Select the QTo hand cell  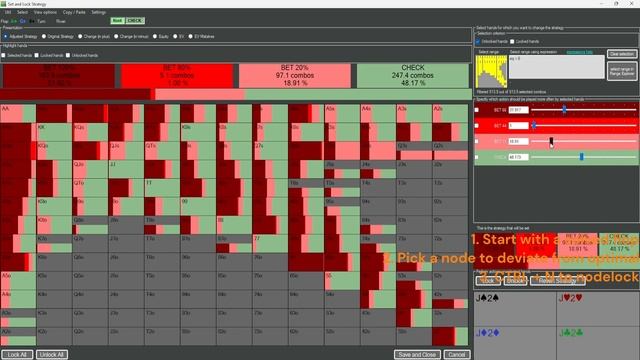pyautogui.click(x=90, y=188)
